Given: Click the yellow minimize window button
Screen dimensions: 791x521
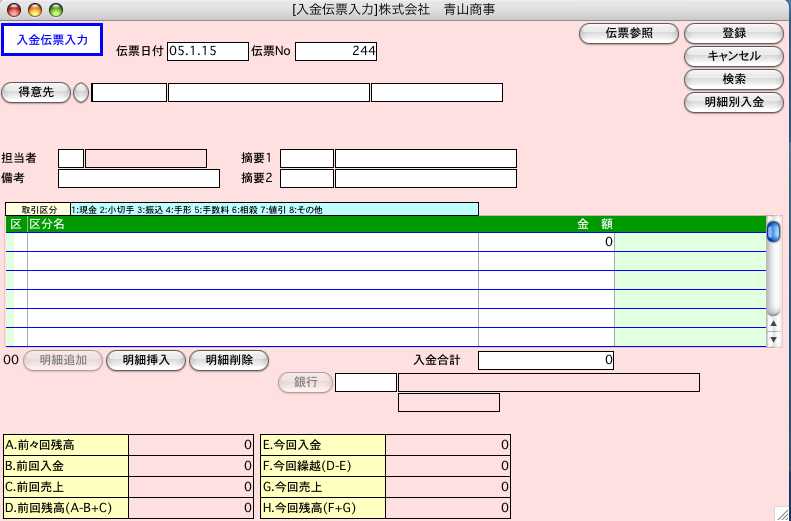Looking at the screenshot, I should coord(34,10).
